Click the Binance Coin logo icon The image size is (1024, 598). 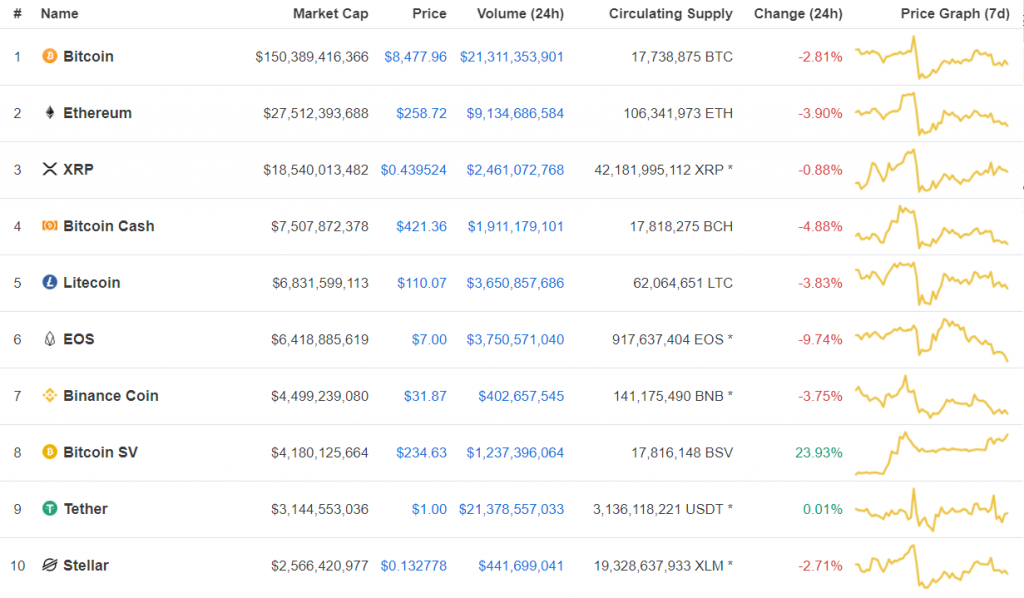point(50,396)
